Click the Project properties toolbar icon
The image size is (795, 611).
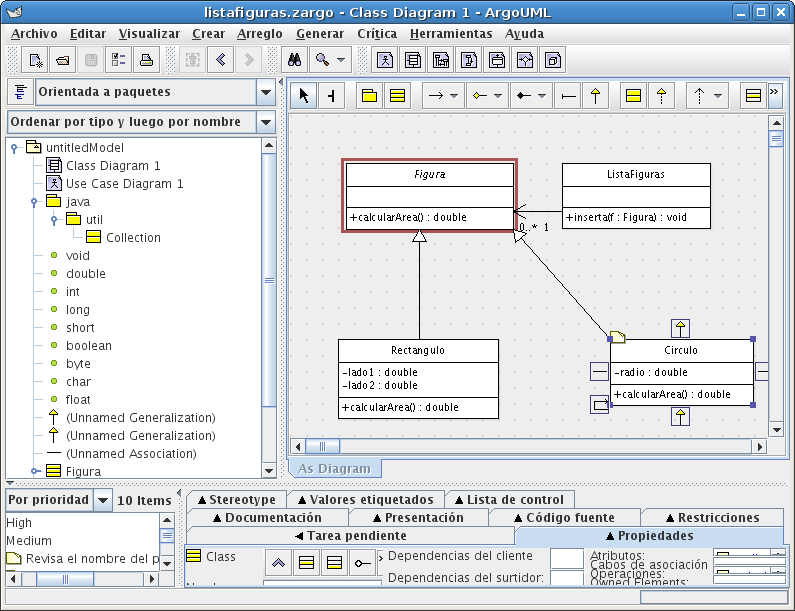click(x=119, y=60)
